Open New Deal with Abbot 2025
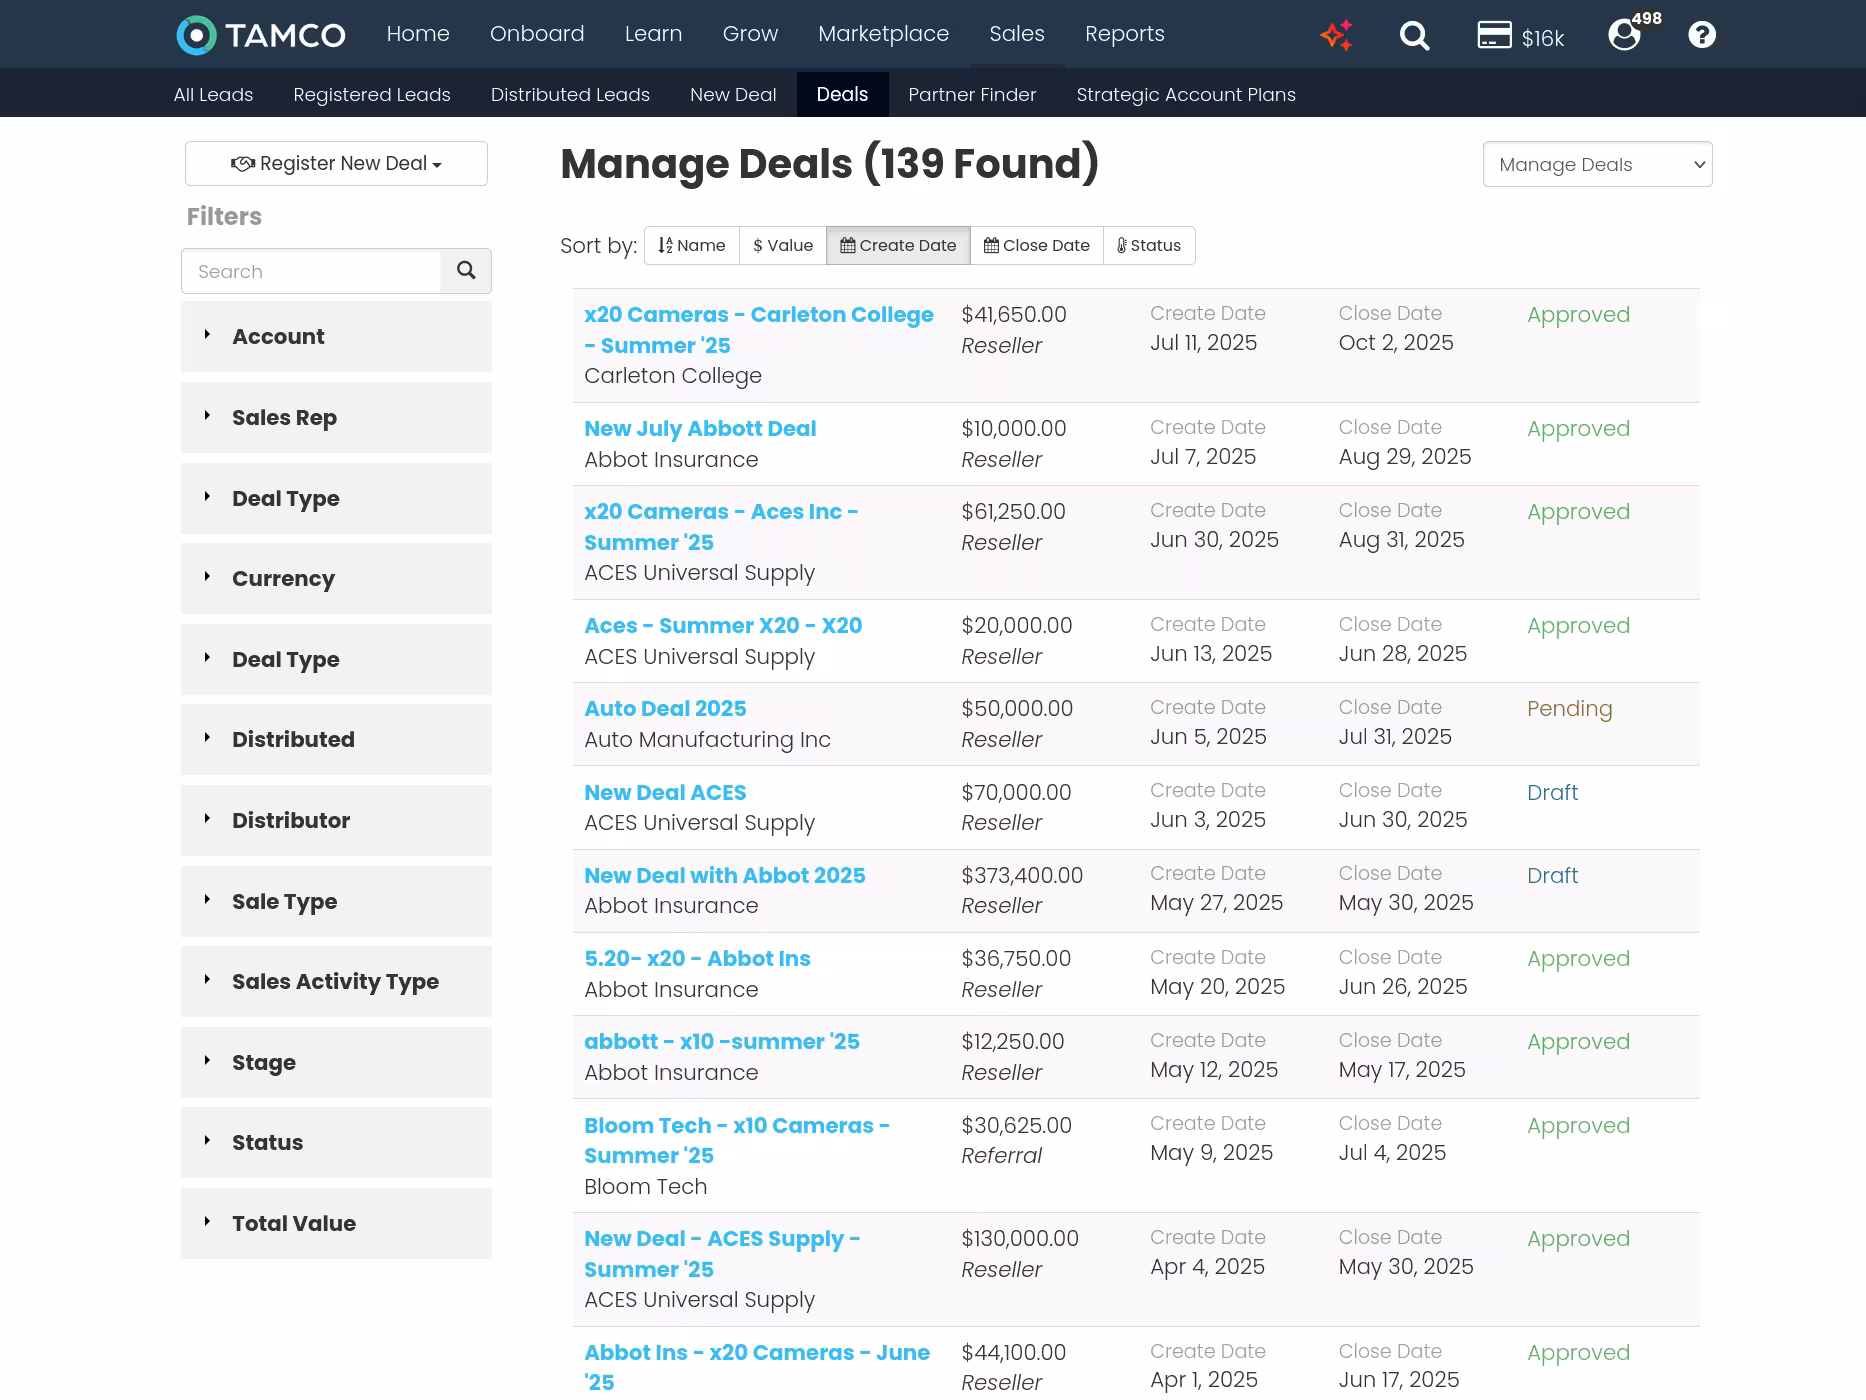 pyautogui.click(x=725, y=876)
